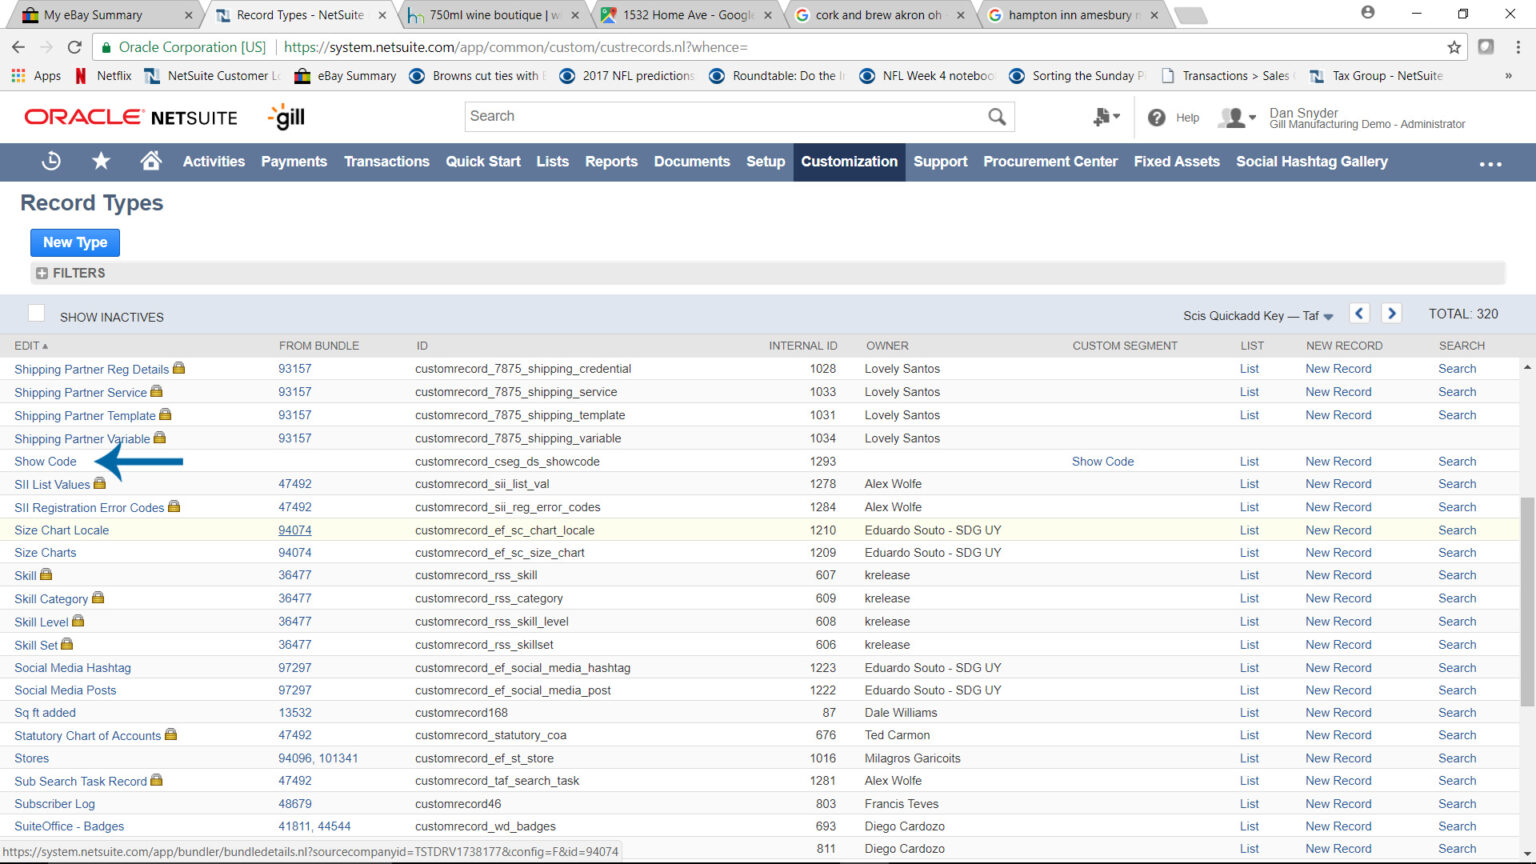
Task: Open the Reports menu
Action: click(611, 161)
